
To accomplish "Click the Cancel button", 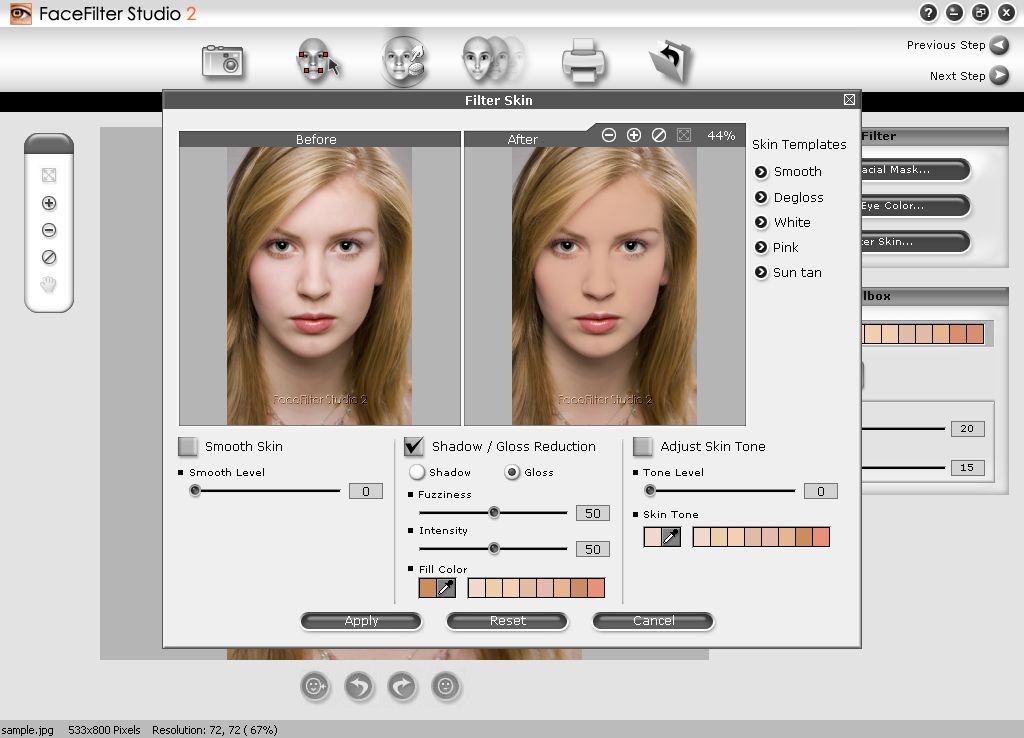I will click(653, 621).
